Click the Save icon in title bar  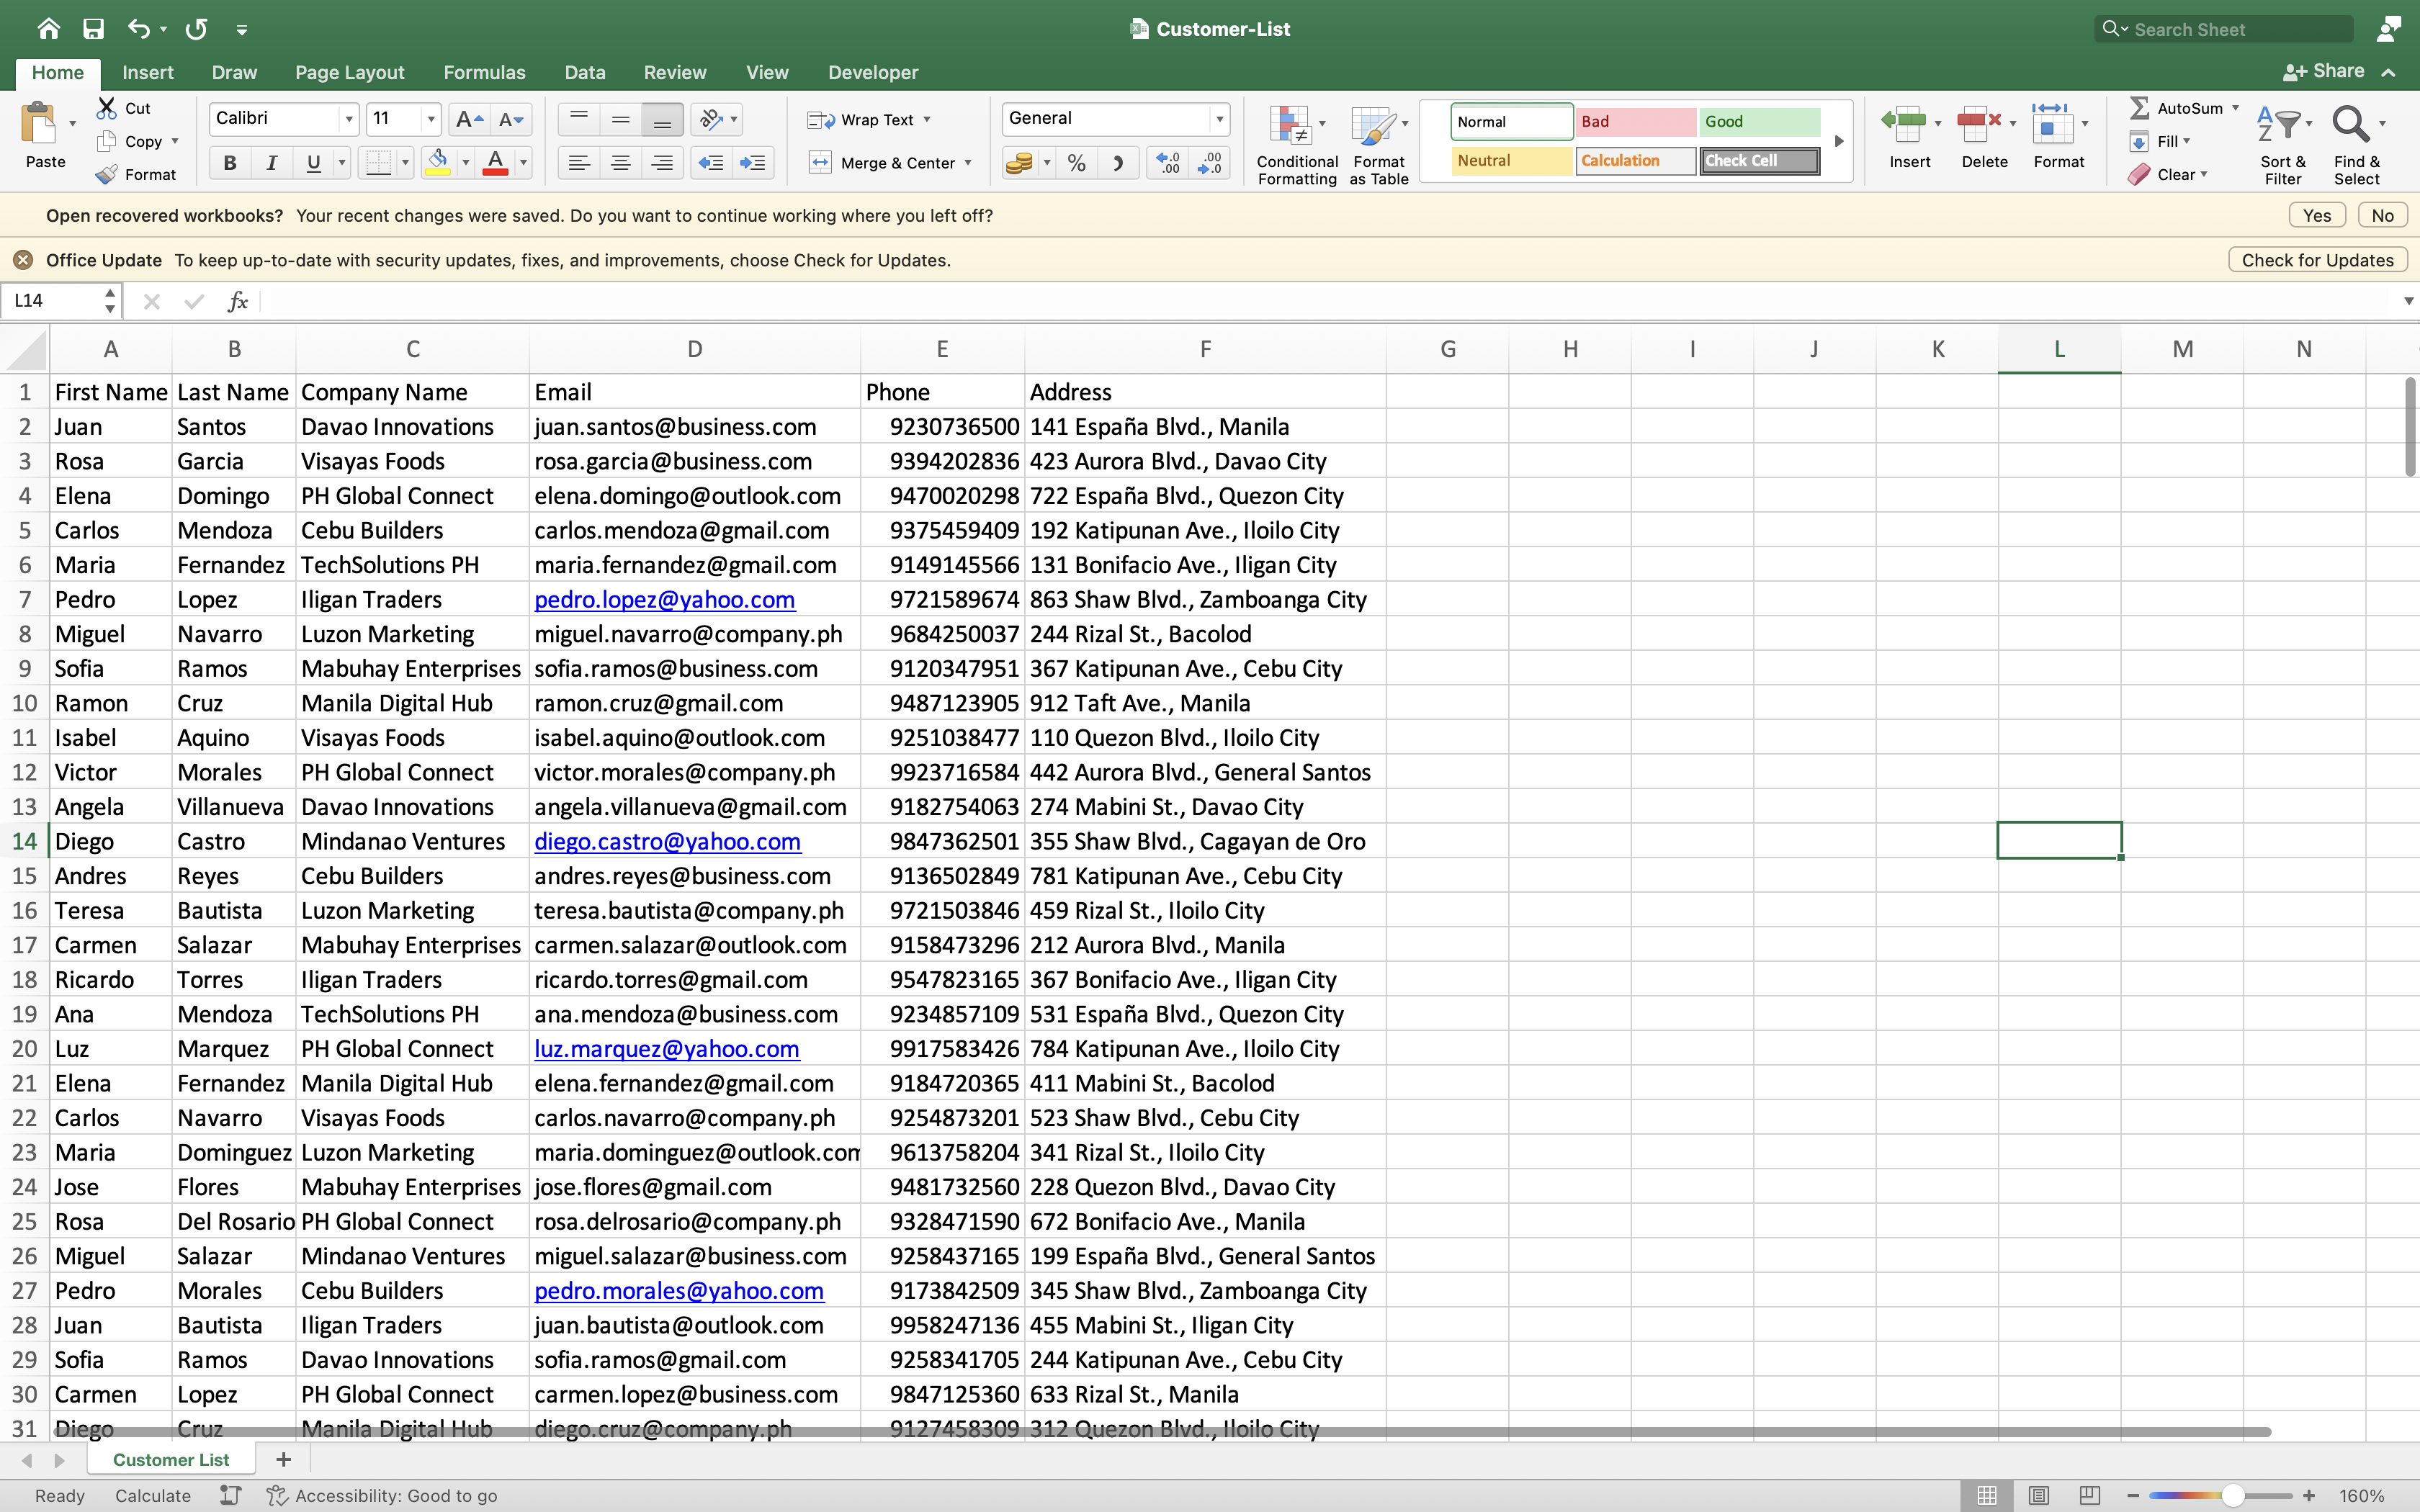tap(93, 29)
